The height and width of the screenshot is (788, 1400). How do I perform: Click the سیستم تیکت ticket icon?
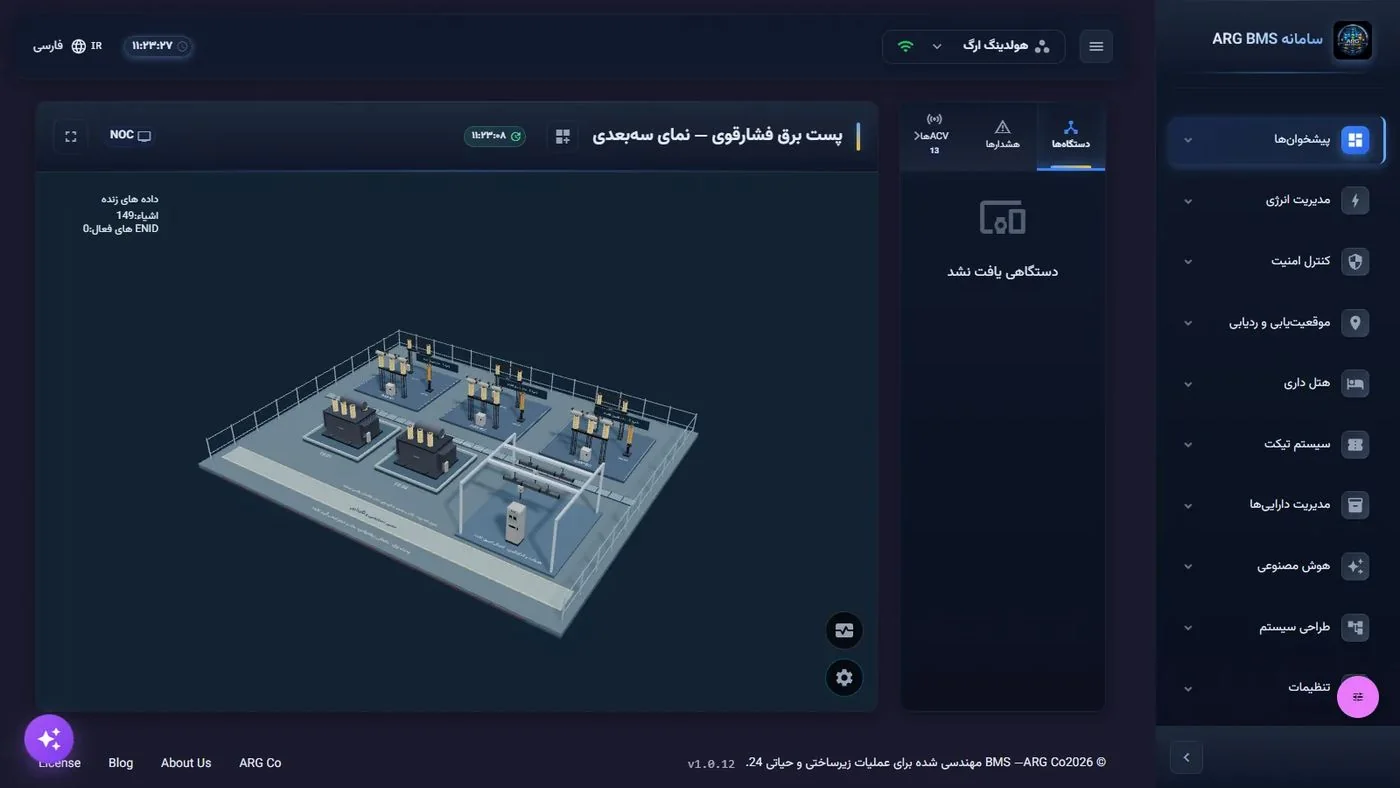1355,445
